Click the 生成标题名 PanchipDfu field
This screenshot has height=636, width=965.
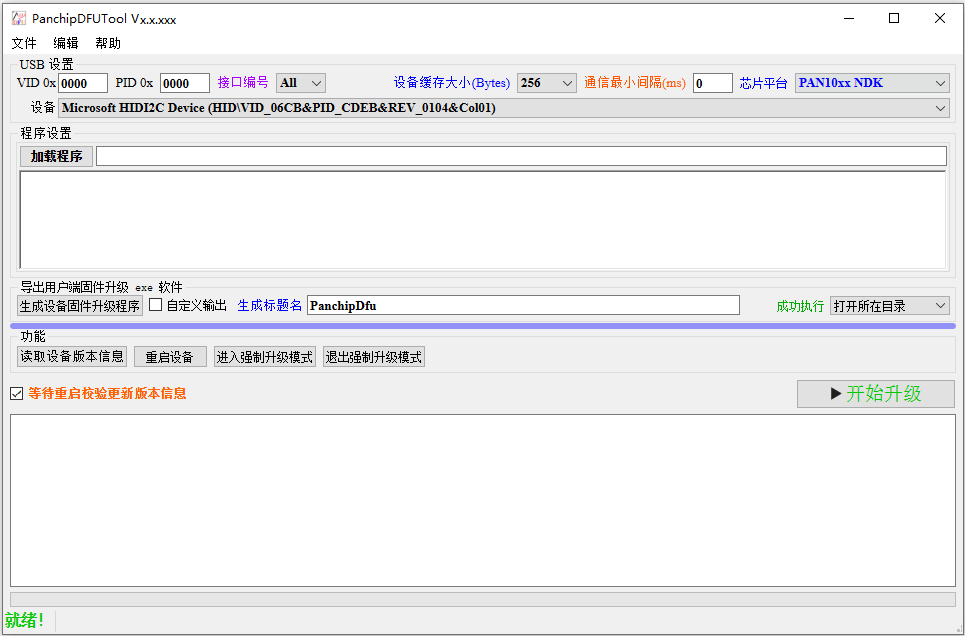(523, 305)
